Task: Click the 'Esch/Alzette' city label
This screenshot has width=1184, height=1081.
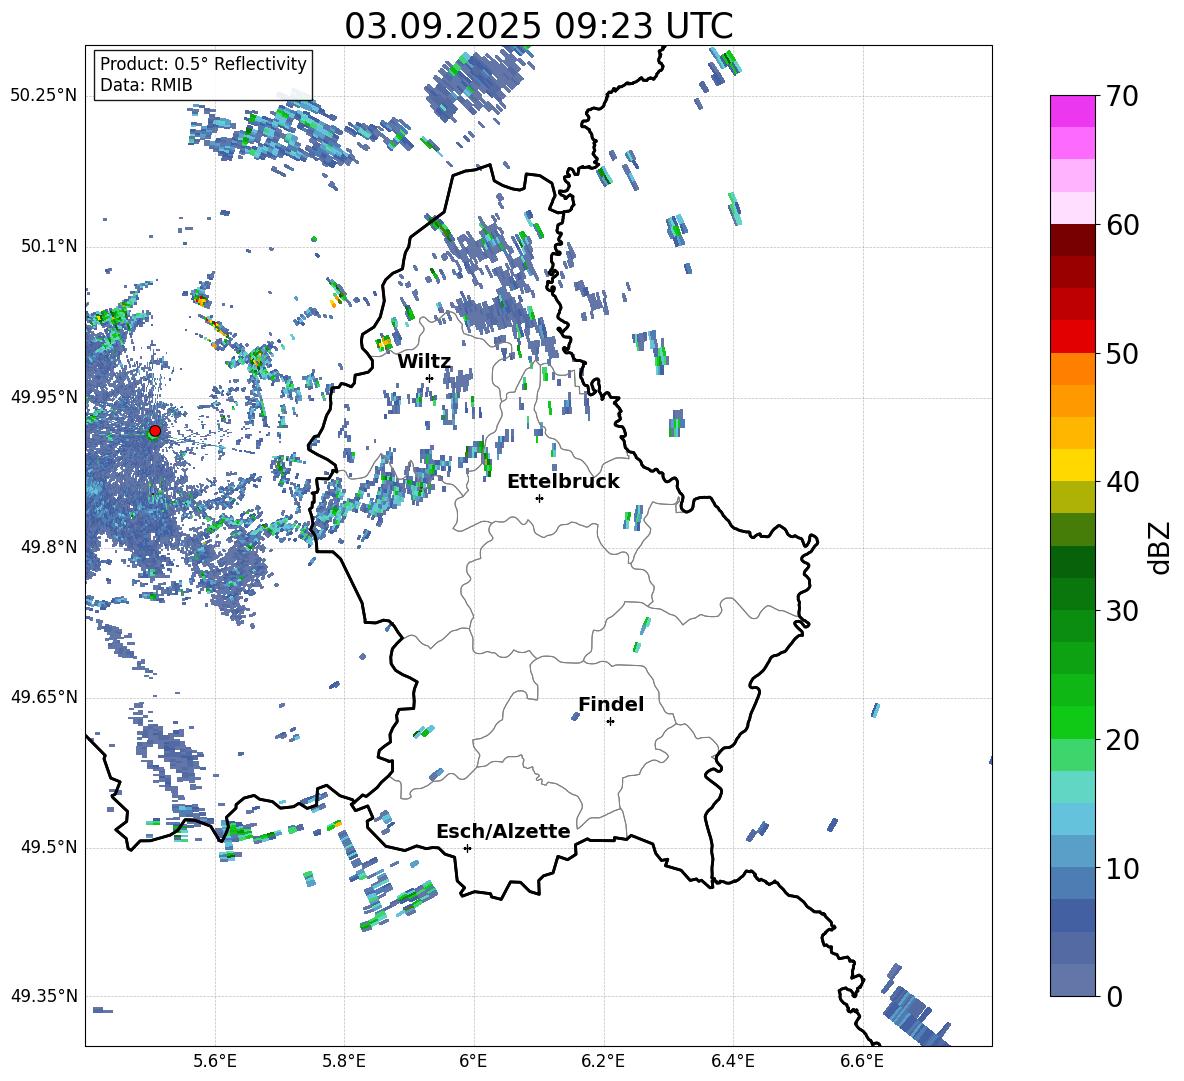Action: [503, 831]
